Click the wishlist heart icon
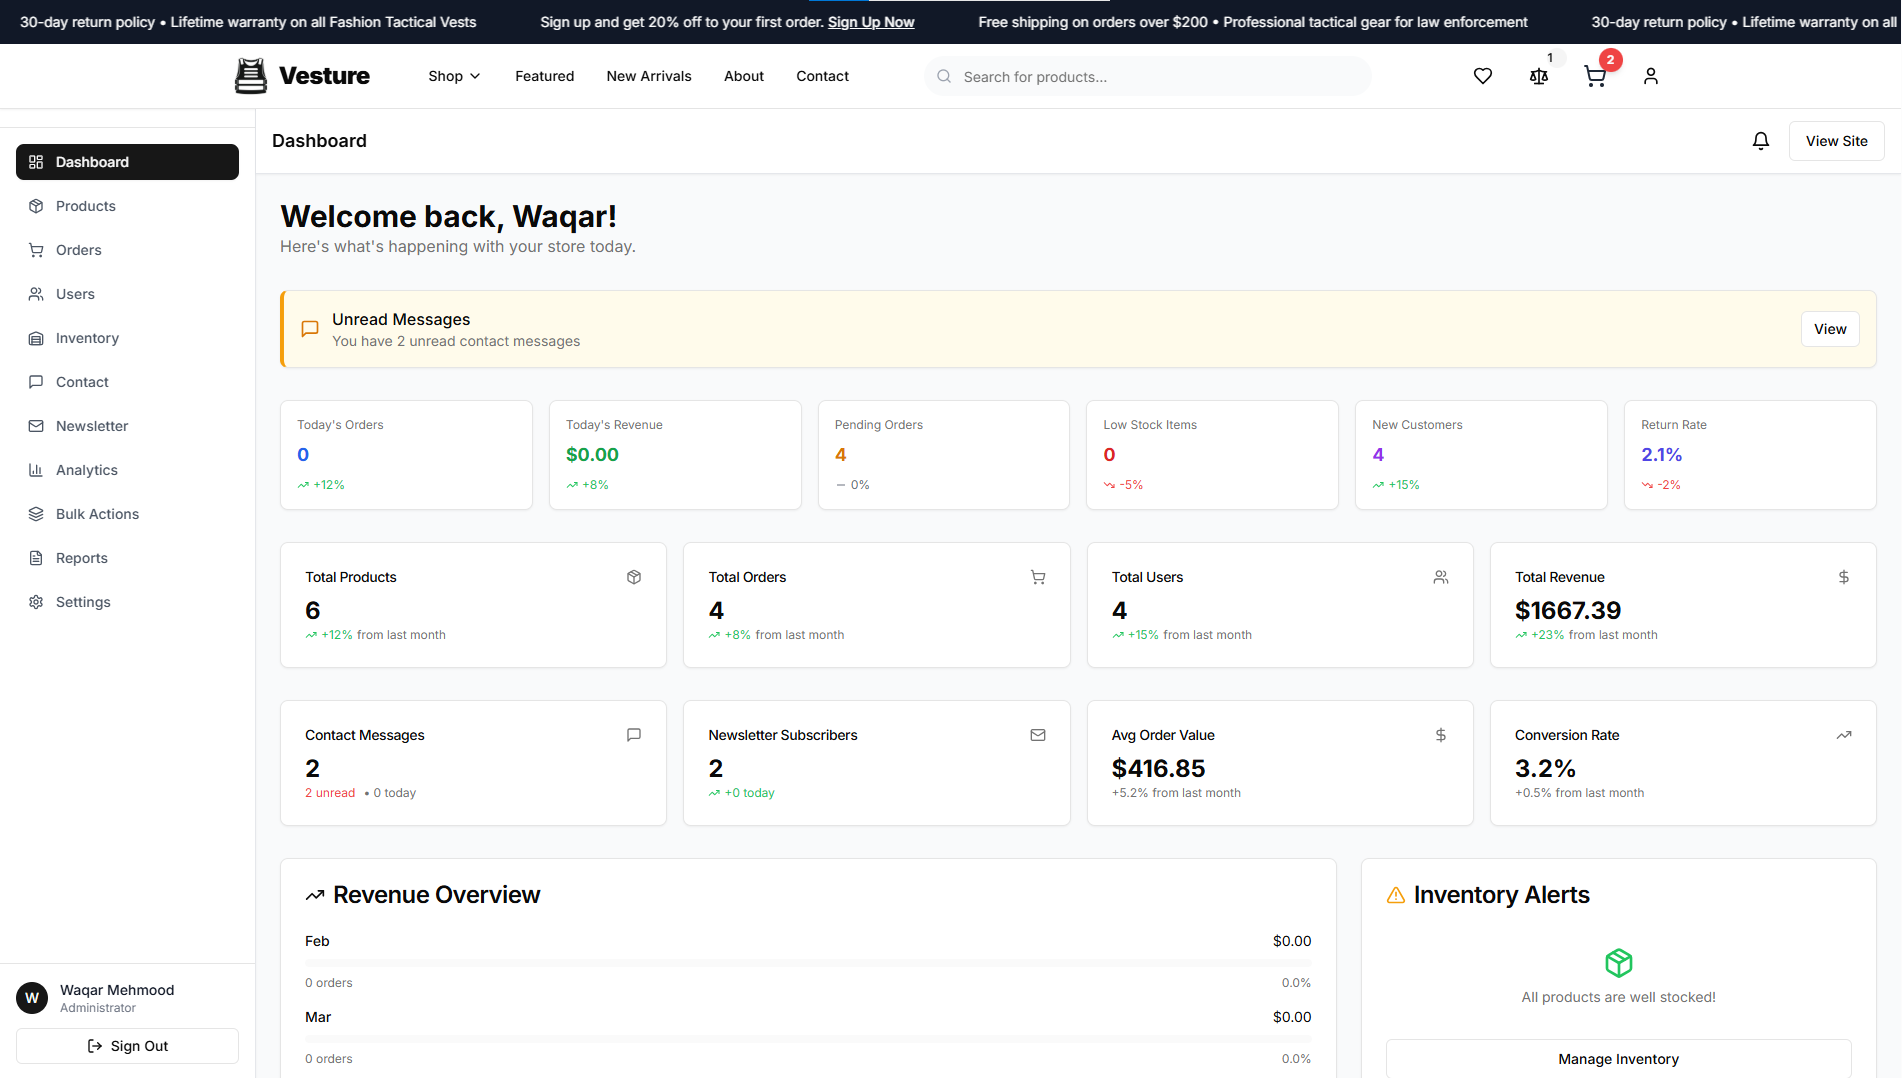 1483,75
